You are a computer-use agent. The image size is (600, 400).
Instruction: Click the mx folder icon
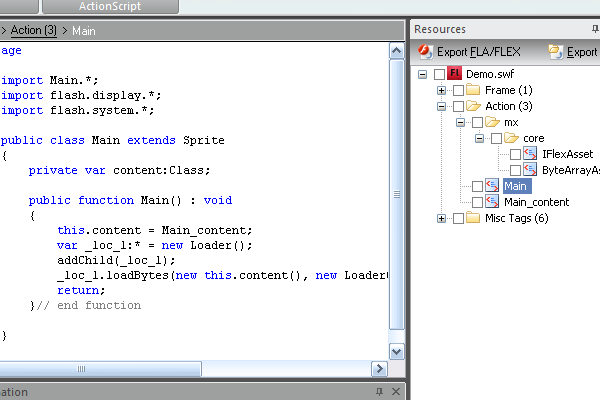[492, 122]
